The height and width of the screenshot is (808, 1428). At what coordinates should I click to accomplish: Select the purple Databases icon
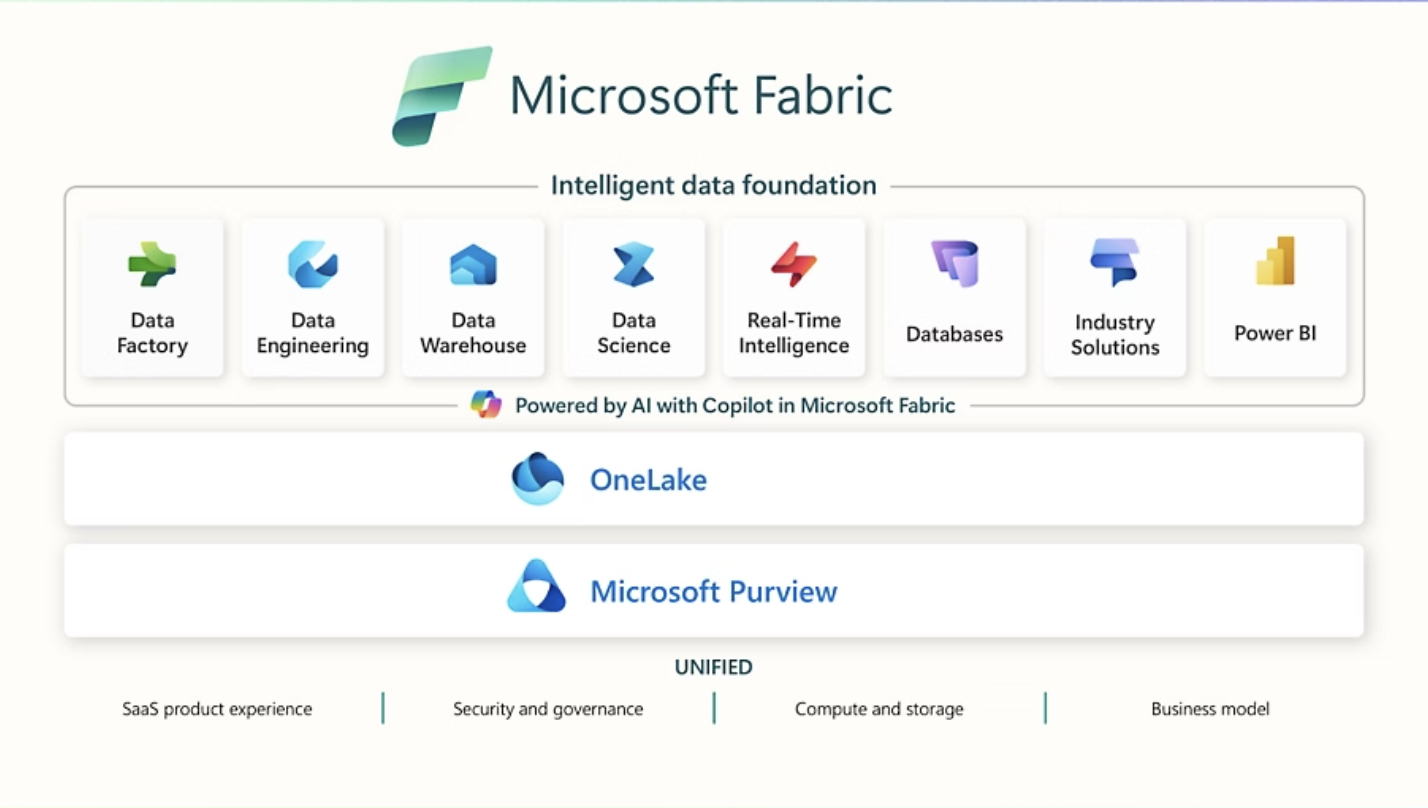click(x=955, y=264)
